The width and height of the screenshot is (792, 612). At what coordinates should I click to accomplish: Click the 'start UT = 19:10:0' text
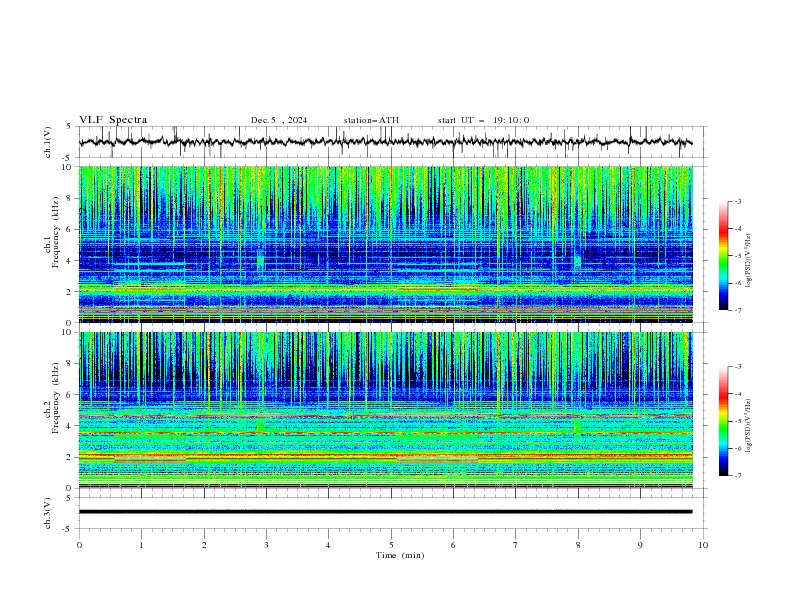pos(483,120)
